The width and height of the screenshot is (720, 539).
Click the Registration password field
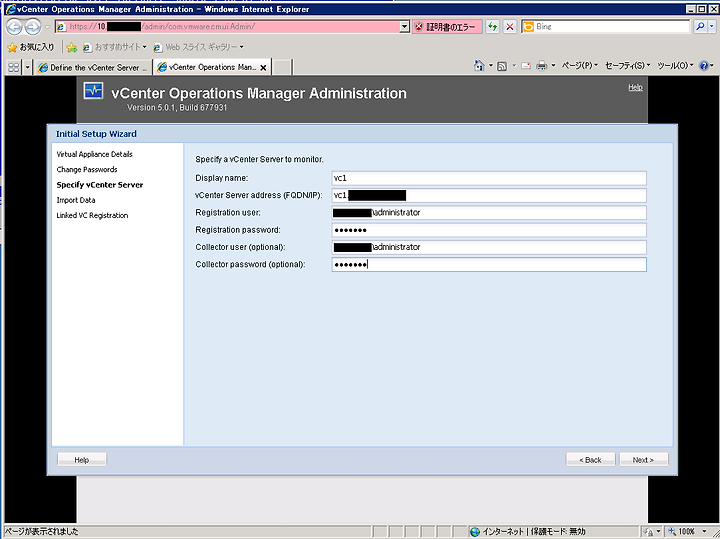click(489, 230)
